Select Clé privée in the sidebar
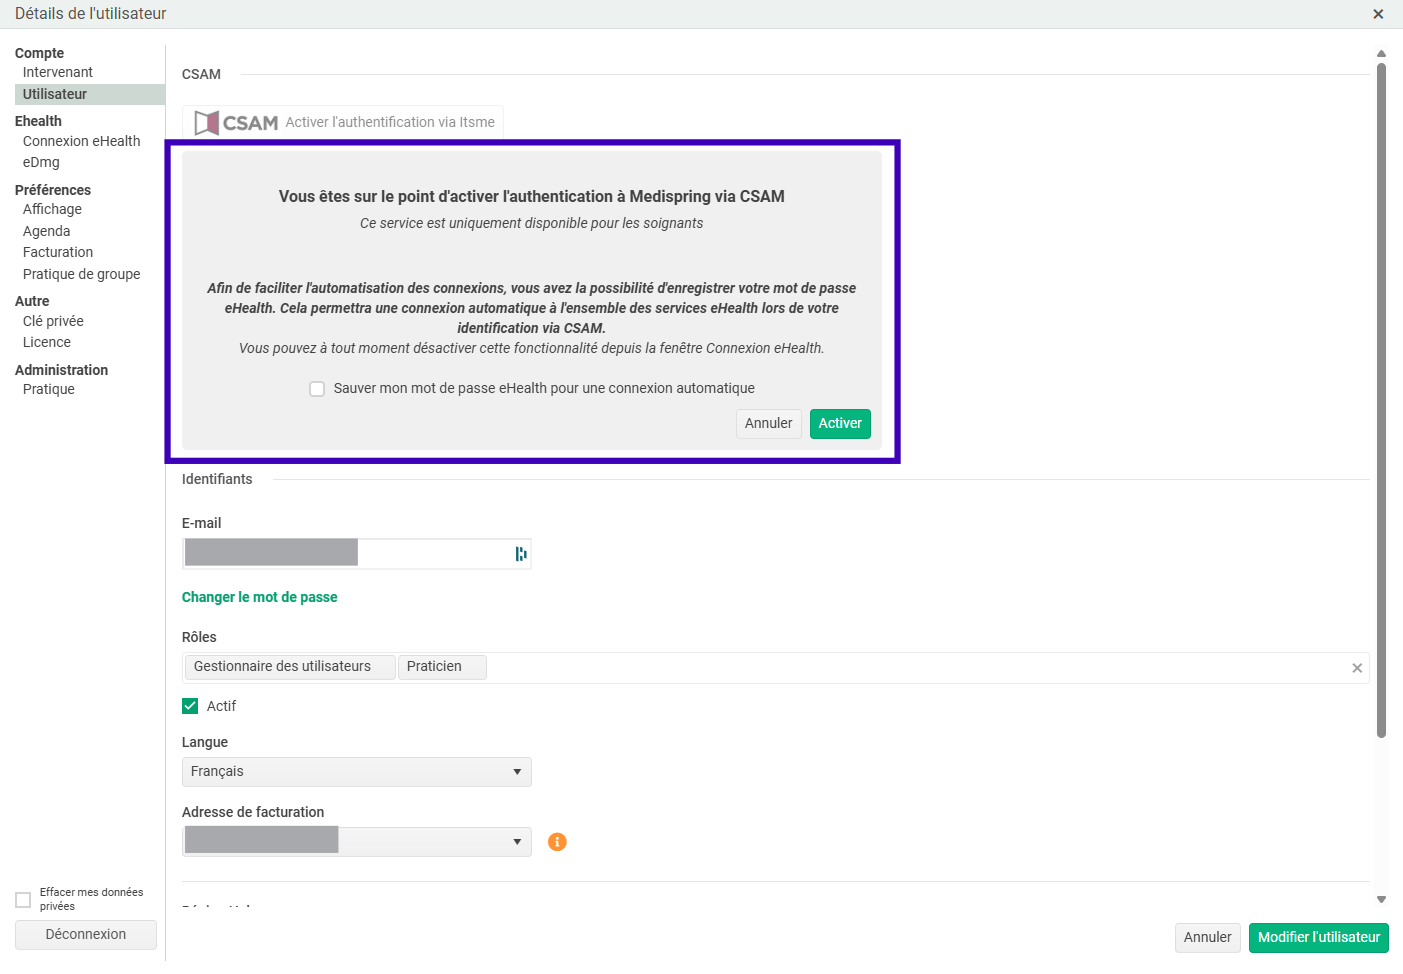 (53, 321)
